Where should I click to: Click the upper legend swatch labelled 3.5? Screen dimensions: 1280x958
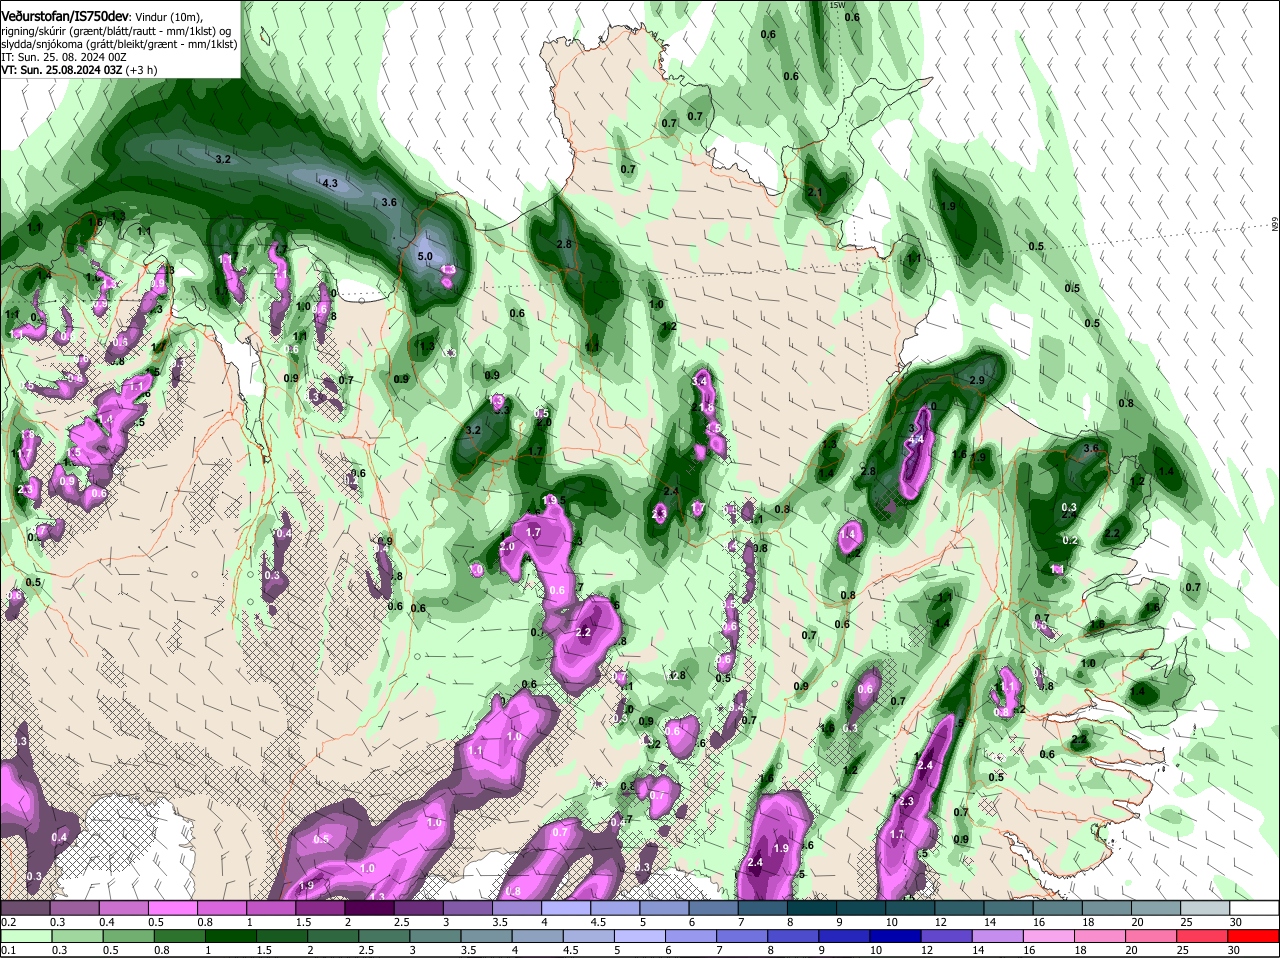[519, 908]
